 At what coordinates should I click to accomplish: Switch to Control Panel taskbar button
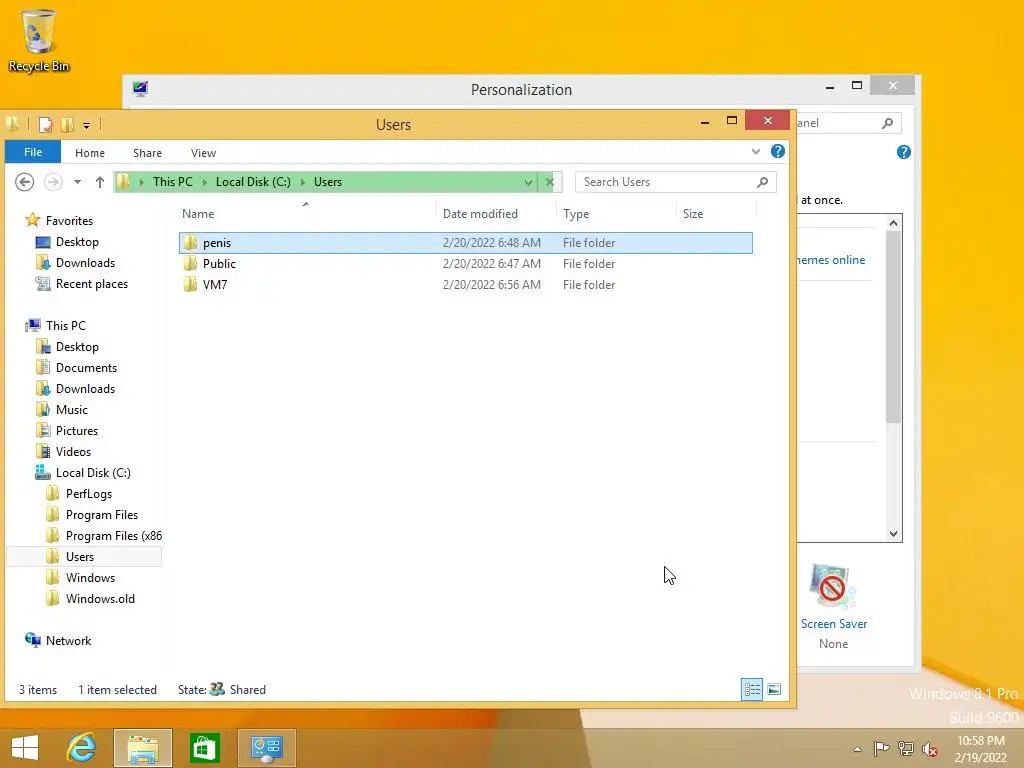266,748
